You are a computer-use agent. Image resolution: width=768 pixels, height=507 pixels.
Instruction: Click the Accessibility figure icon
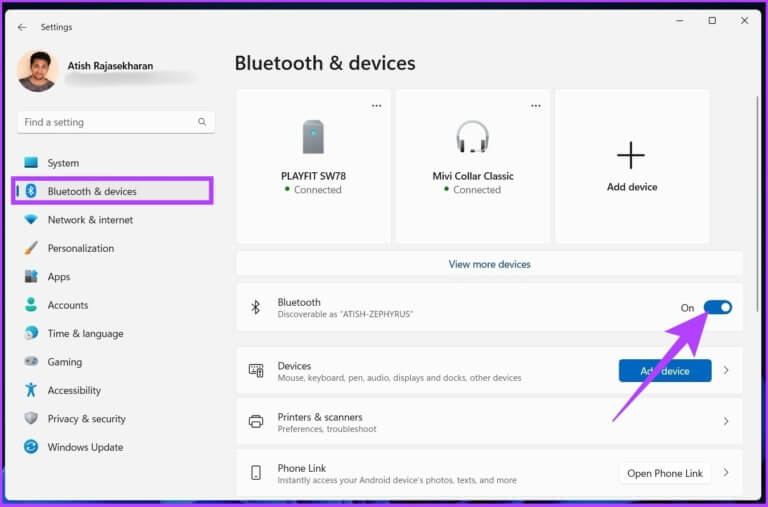tap(31, 390)
